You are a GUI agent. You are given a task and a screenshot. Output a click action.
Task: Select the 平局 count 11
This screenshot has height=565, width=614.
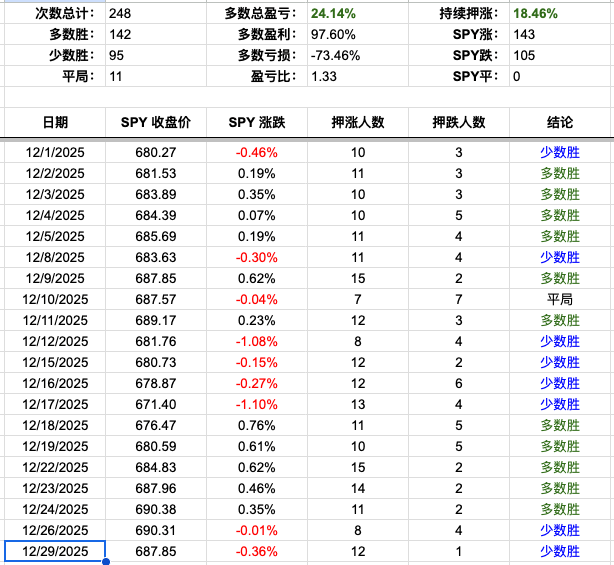point(156,76)
